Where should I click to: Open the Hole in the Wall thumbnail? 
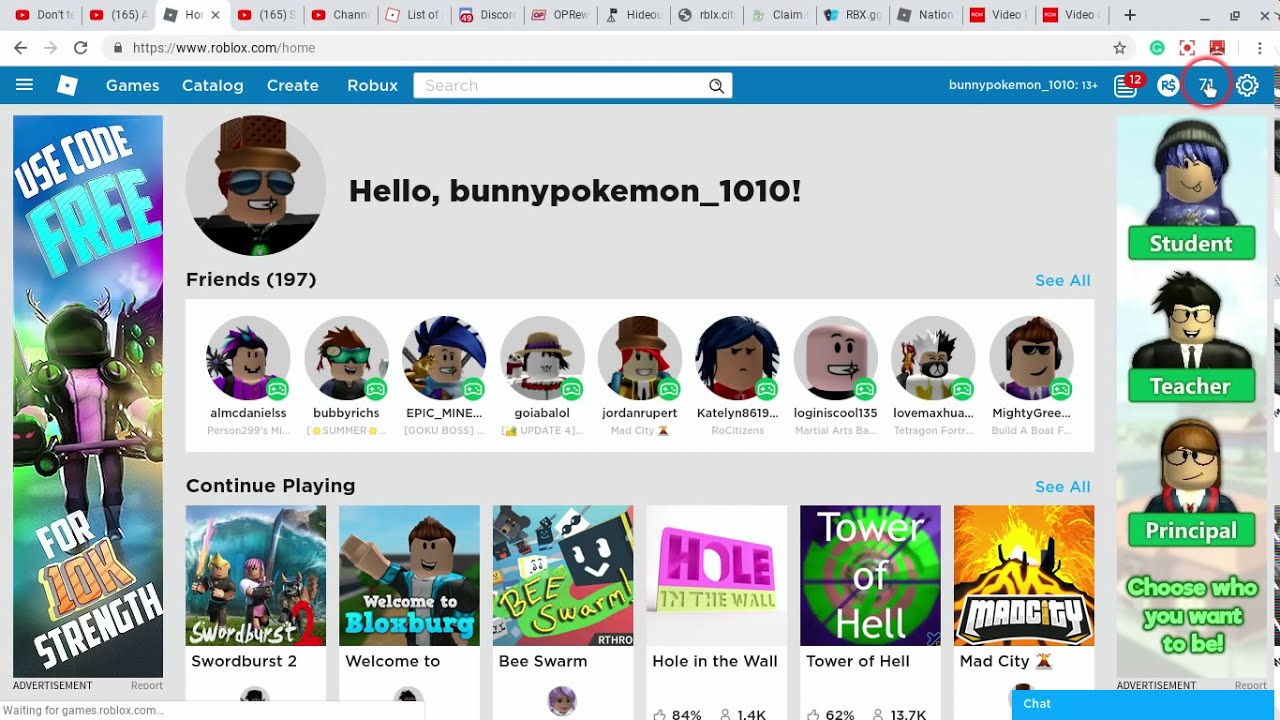(x=716, y=575)
